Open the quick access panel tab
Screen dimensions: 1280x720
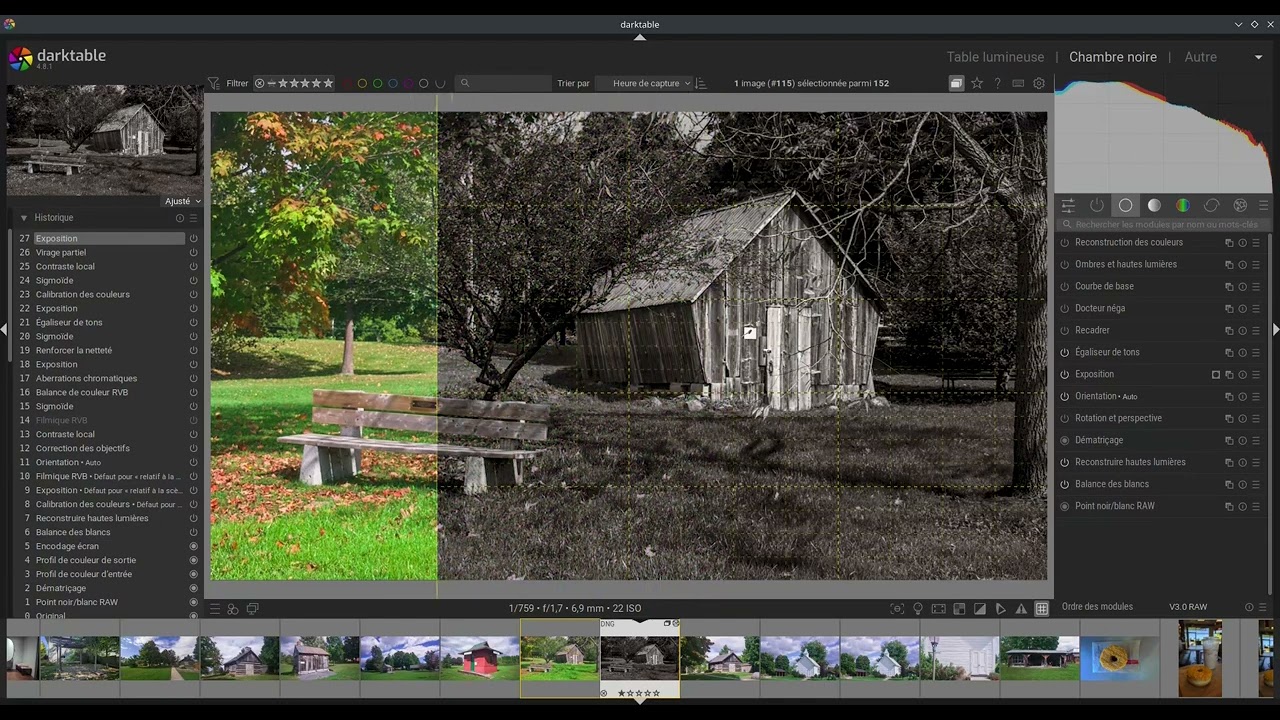pyautogui.click(x=1068, y=205)
